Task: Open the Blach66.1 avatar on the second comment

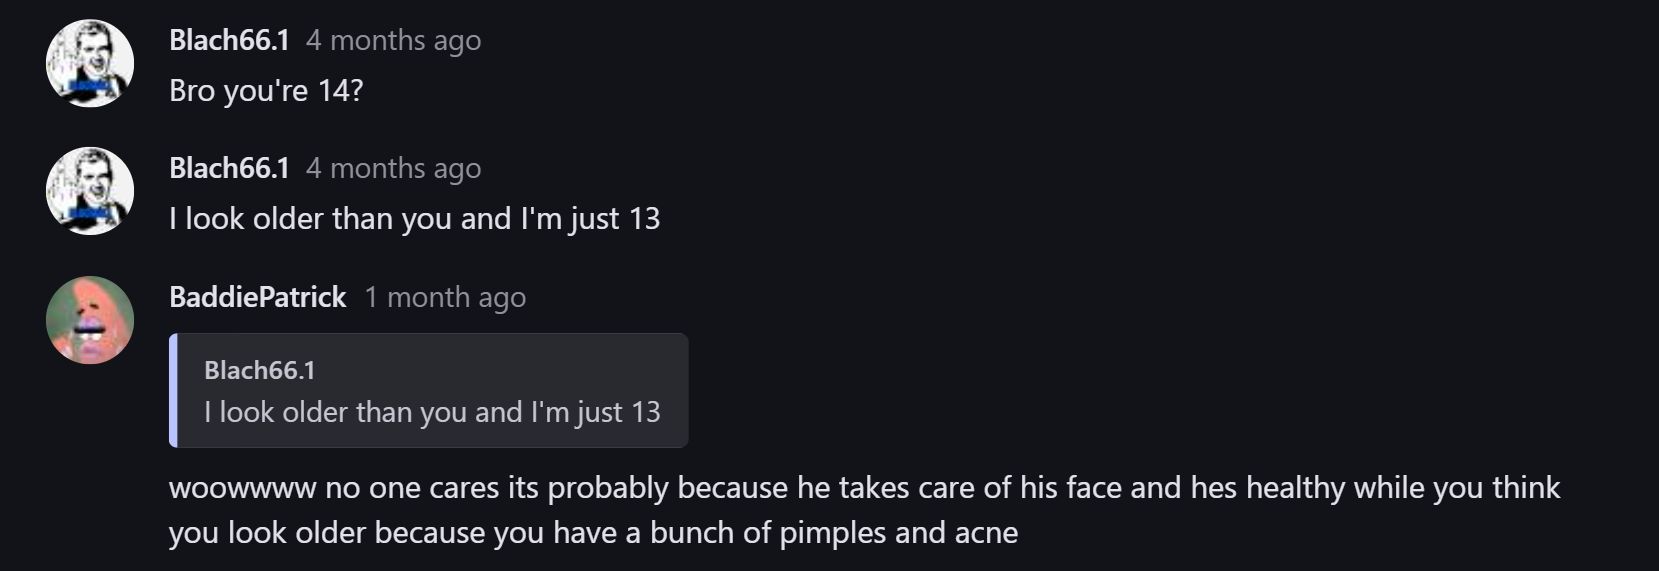Action: pos(90,191)
